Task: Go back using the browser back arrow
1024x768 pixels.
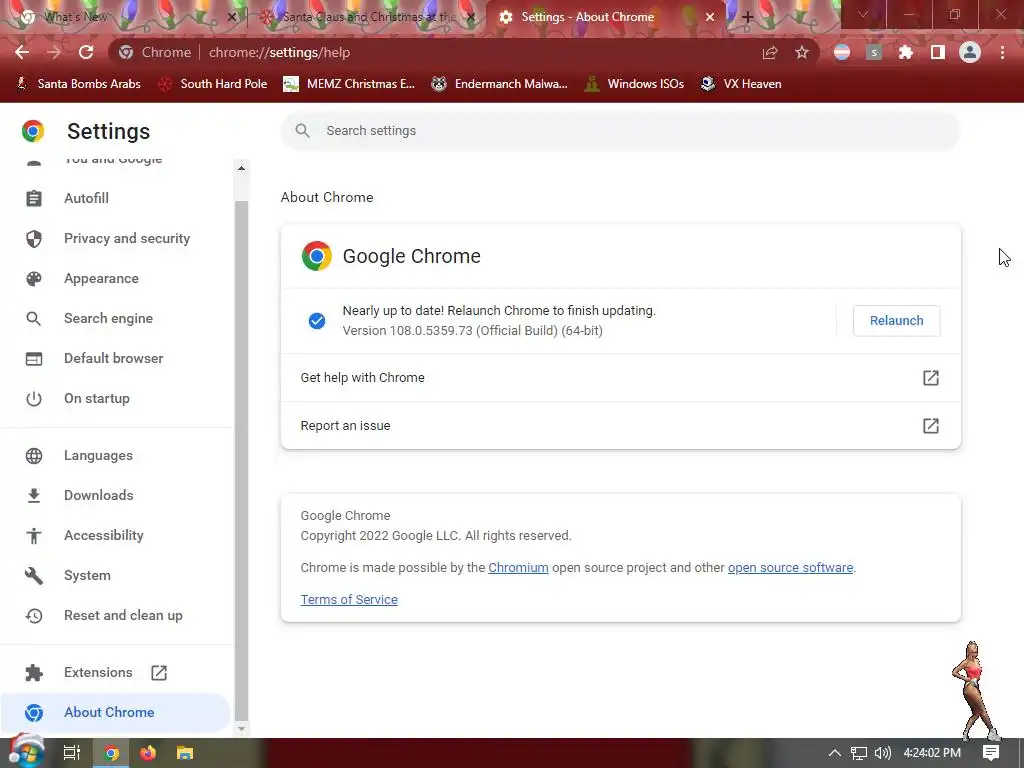Action: click(x=22, y=52)
